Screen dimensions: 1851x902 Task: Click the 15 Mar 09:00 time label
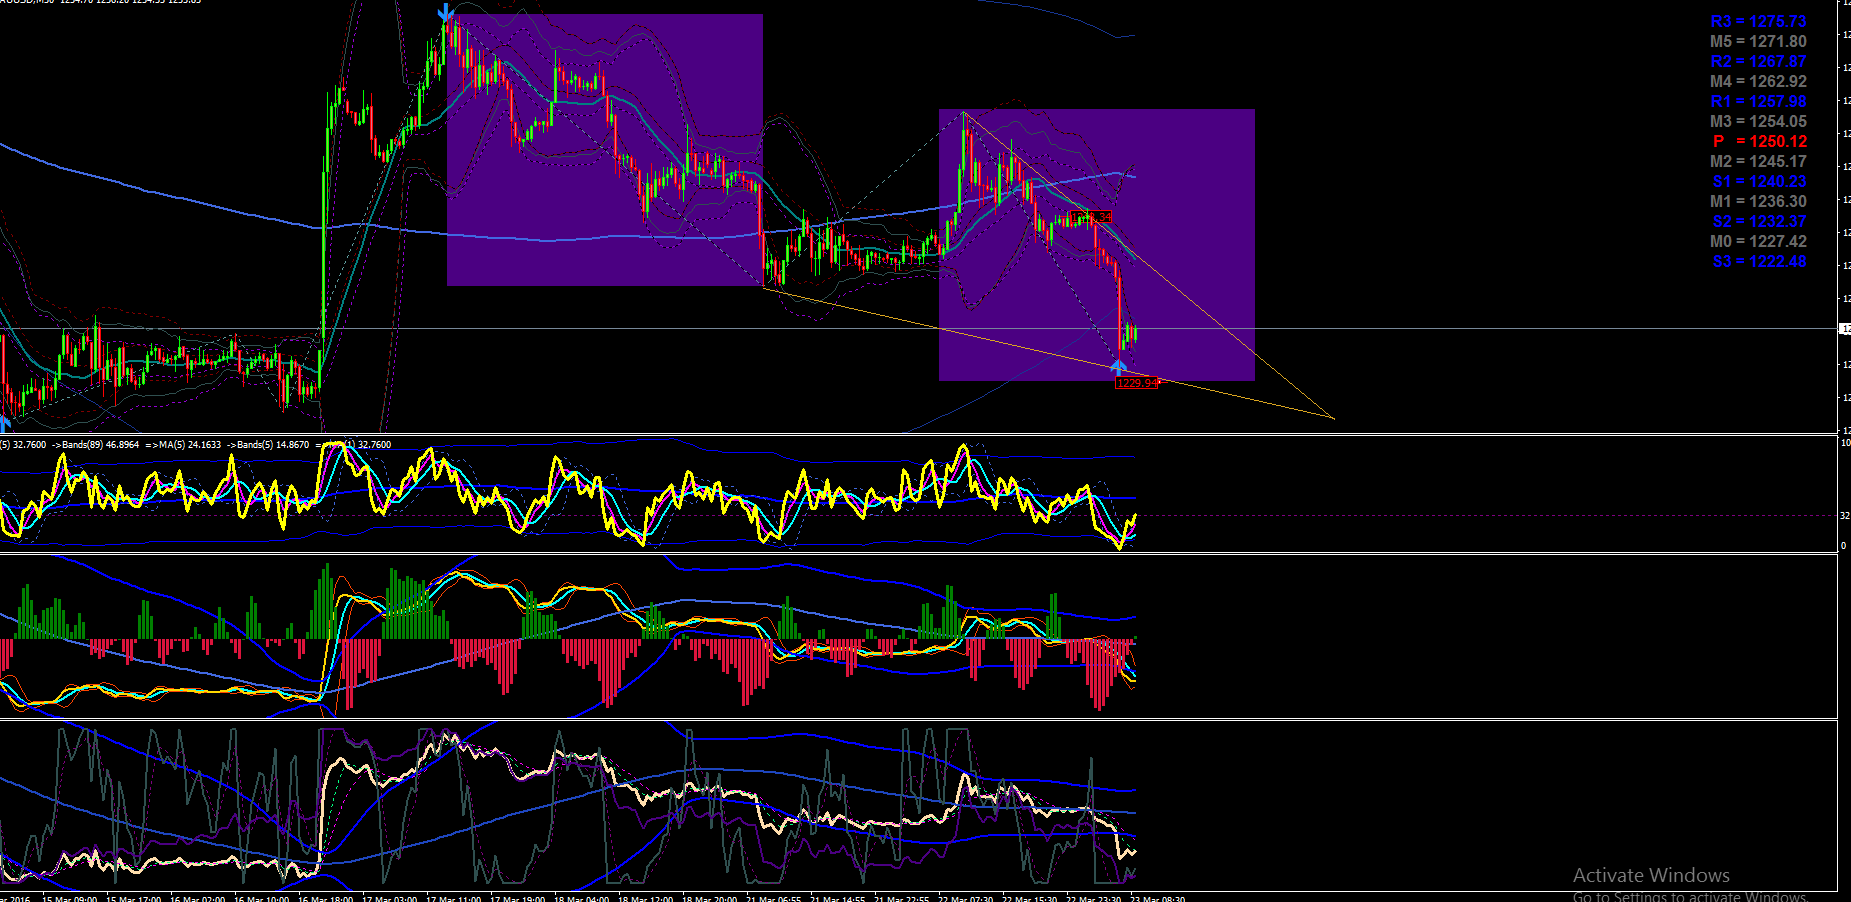click(x=69, y=898)
